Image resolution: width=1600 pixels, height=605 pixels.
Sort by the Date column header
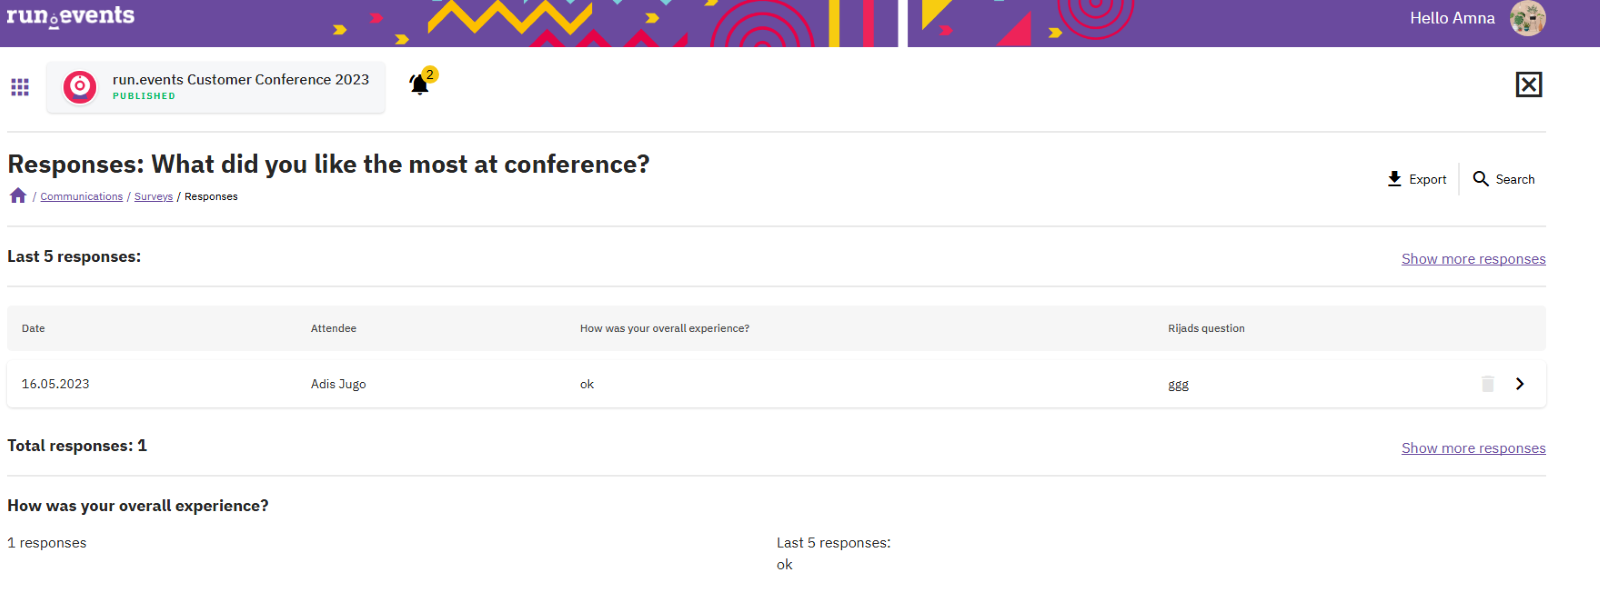pyautogui.click(x=33, y=328)
